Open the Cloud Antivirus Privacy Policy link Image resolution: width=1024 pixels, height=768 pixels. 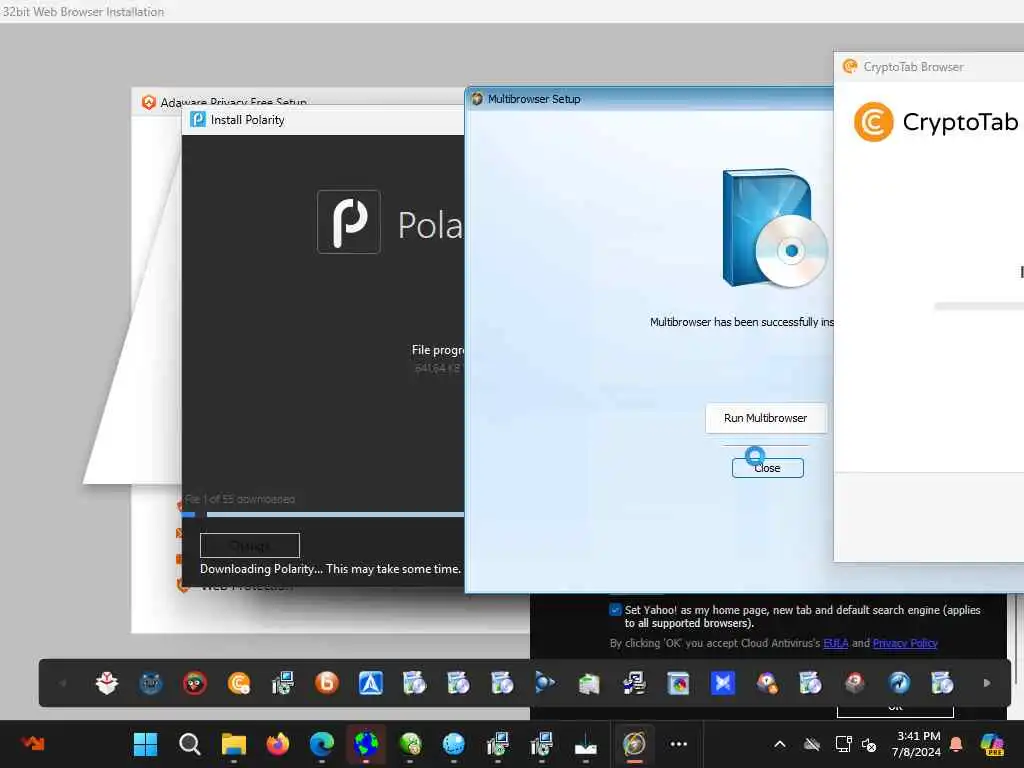click(904, 643)
